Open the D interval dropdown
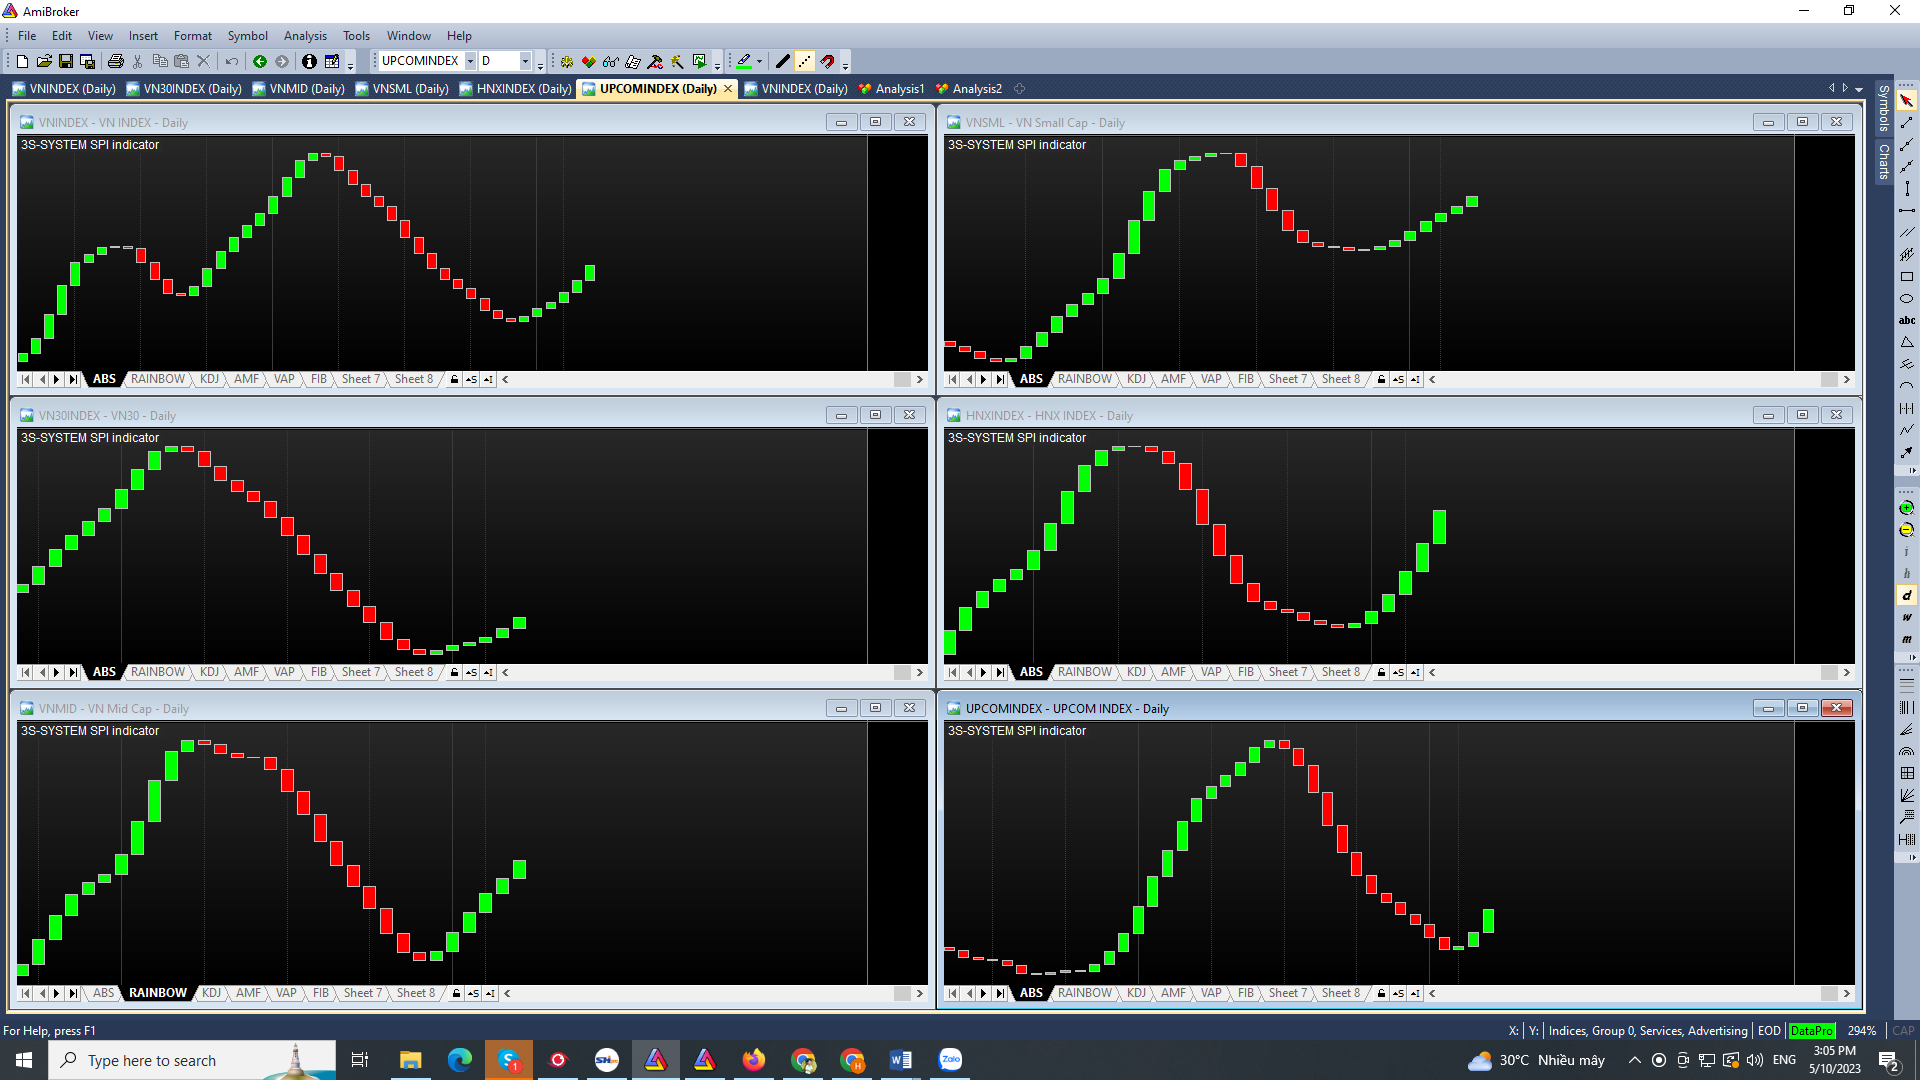Screen dimensions: 1920x1080 tap(525, 62)
